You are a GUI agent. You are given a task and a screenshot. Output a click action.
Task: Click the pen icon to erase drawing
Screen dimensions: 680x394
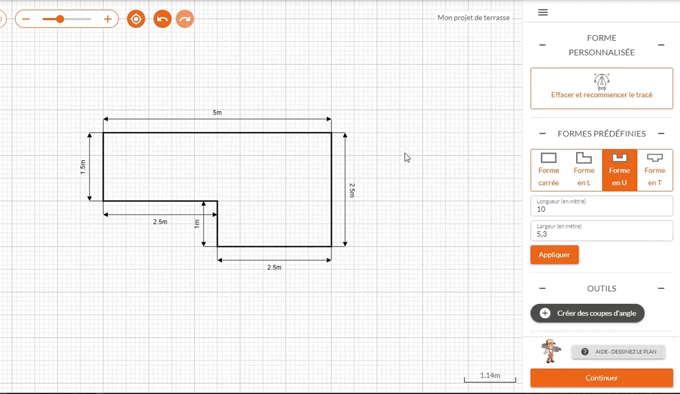602,81
